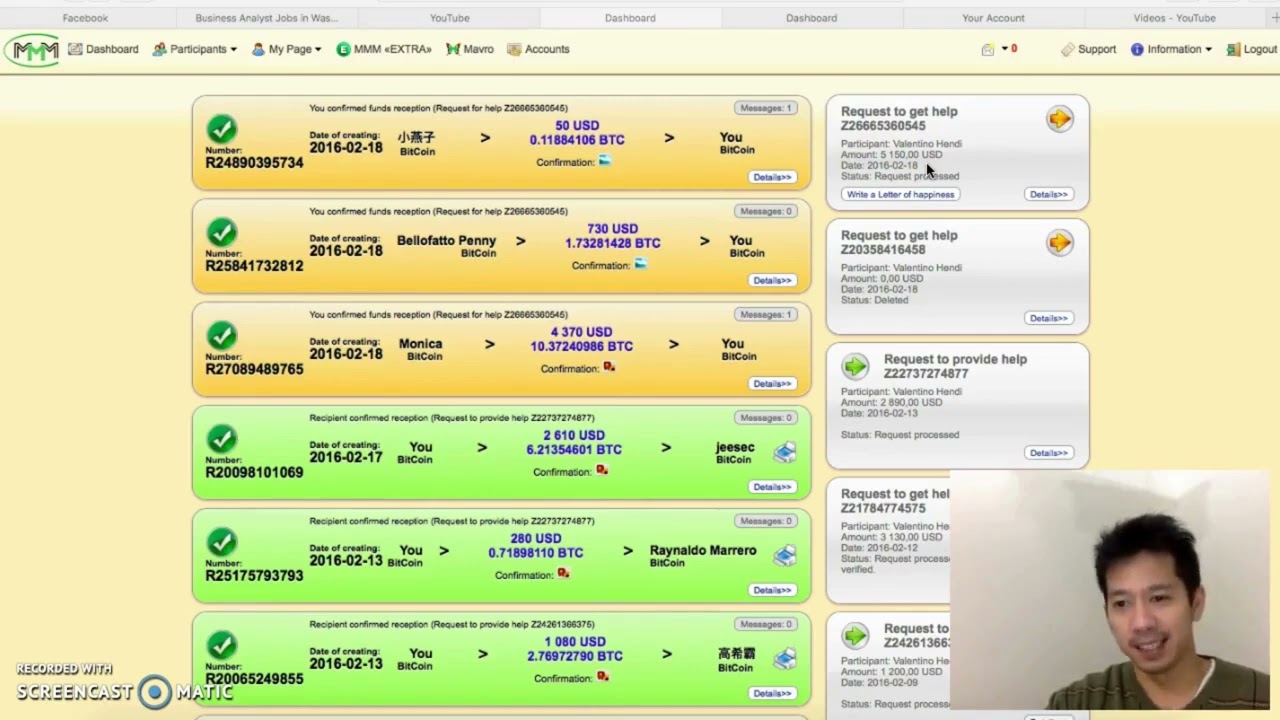View confirmation file of 2 610 USD order
1280x720 pixels.
(601, 471)
